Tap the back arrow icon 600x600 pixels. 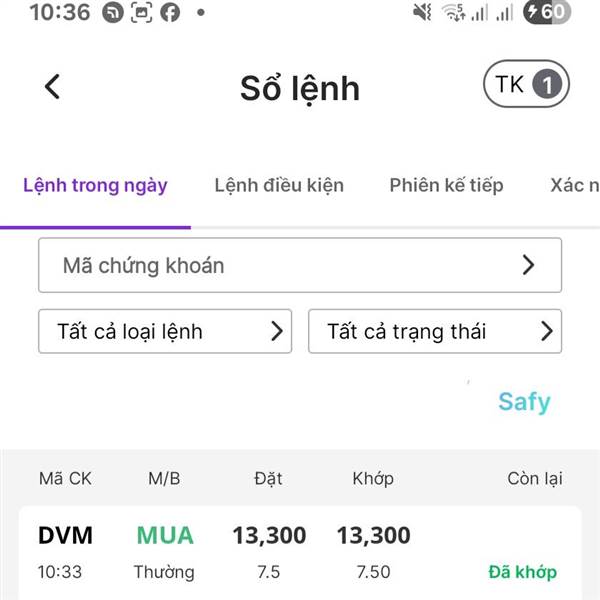[x=52, y=86]
